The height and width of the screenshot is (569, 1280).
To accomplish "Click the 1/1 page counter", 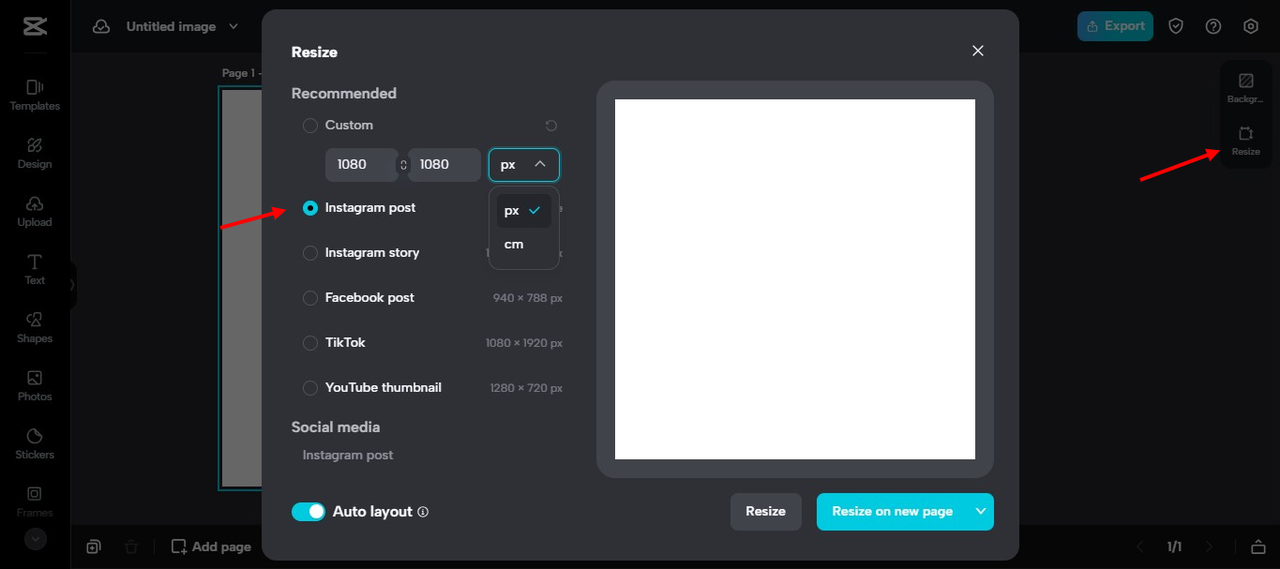I will pyautogui.click(x=1175, y=547).
